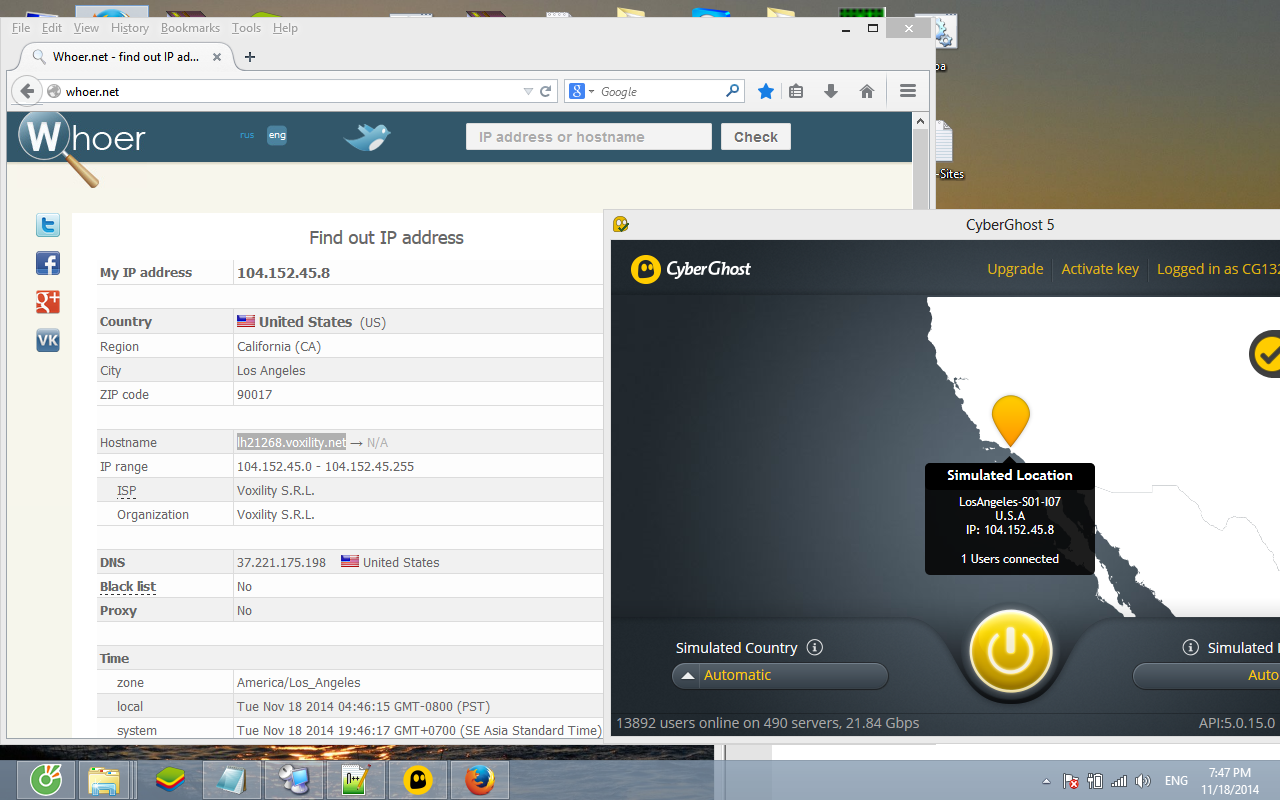This screenshot has height=800, width=1280.
Task: Share the page on VK
Action: coord(48,340)
